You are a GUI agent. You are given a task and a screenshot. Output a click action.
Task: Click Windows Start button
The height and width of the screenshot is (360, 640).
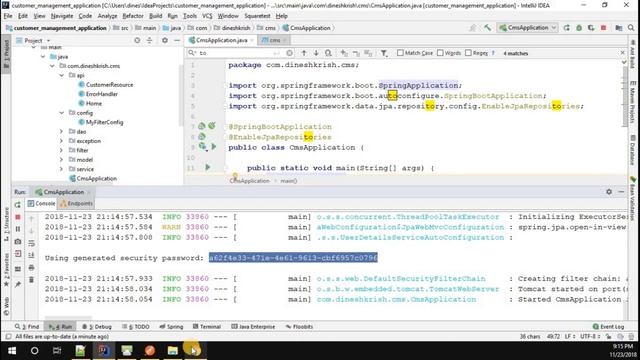click(12, 351)
